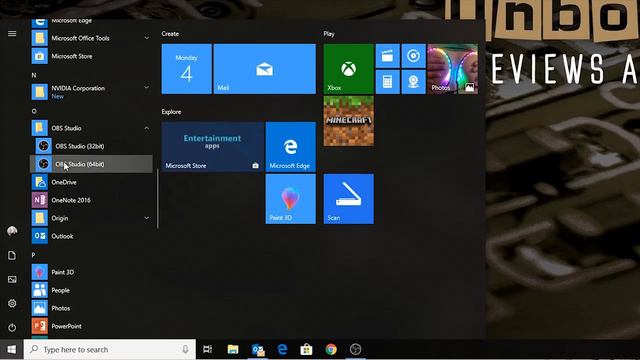The image size is (640, 360).
Task: Open Settings gear in Start sidebar
Action: 12,303
